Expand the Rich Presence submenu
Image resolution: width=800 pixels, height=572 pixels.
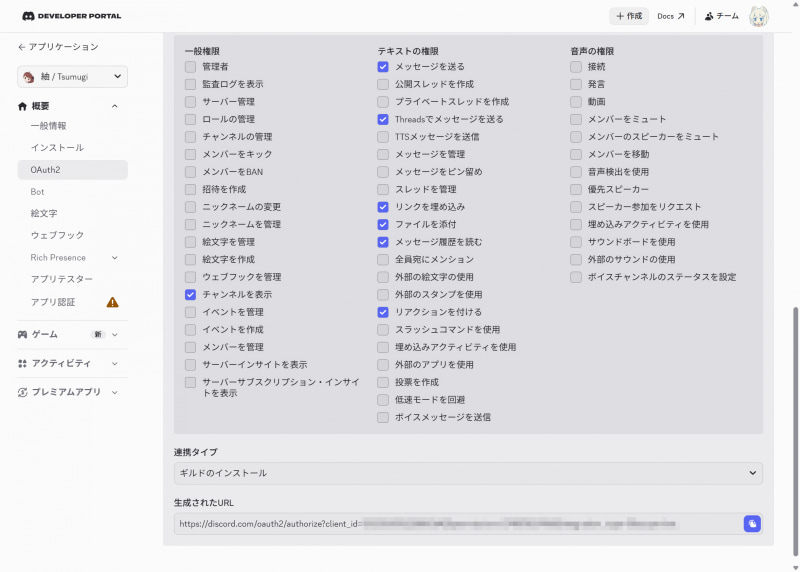[x=115, y=258]
